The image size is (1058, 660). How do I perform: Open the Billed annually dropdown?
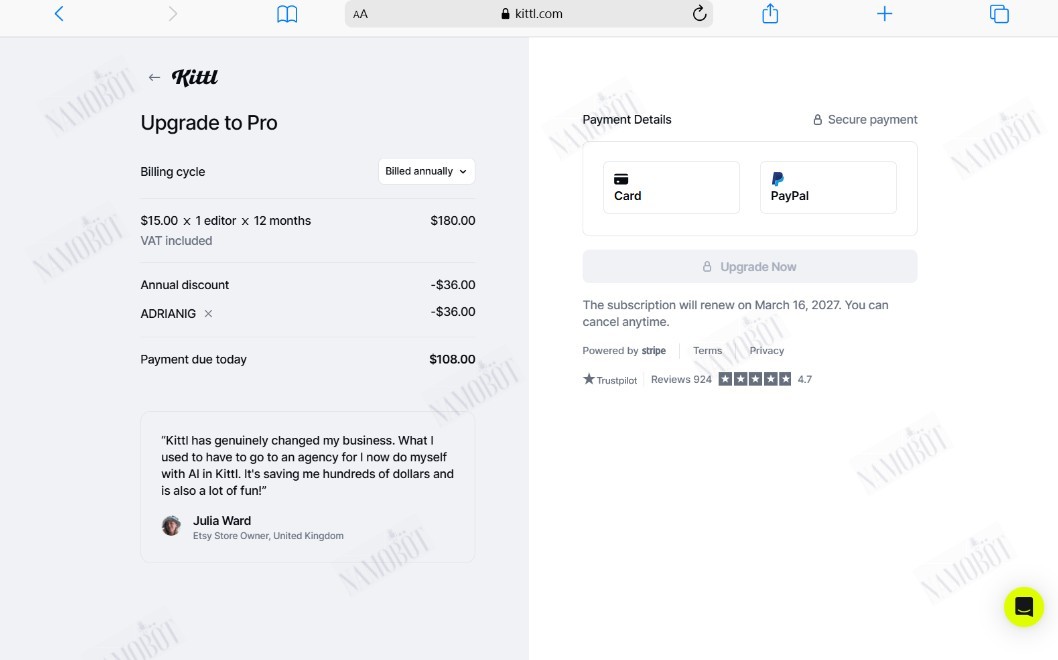426,171
